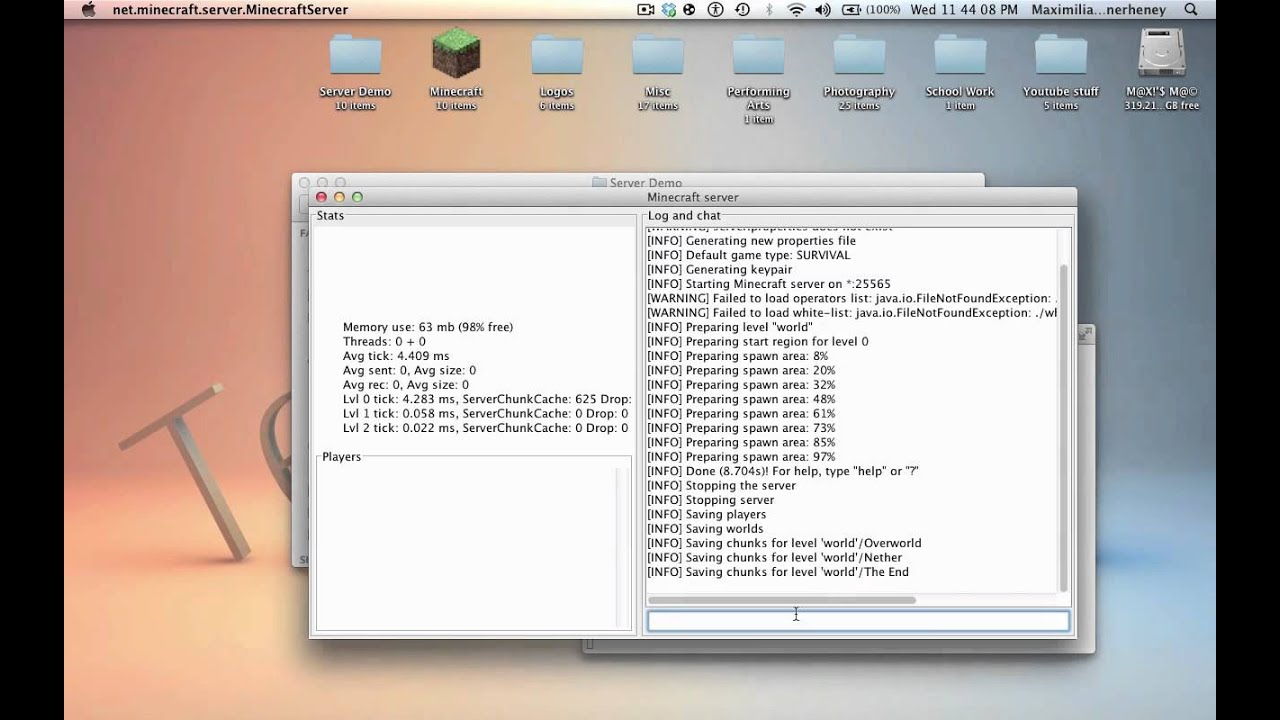Click the 'Threads: 0 + 0' line
The height and width of the screenshot is (720, 1280).
tap(384, 342)
